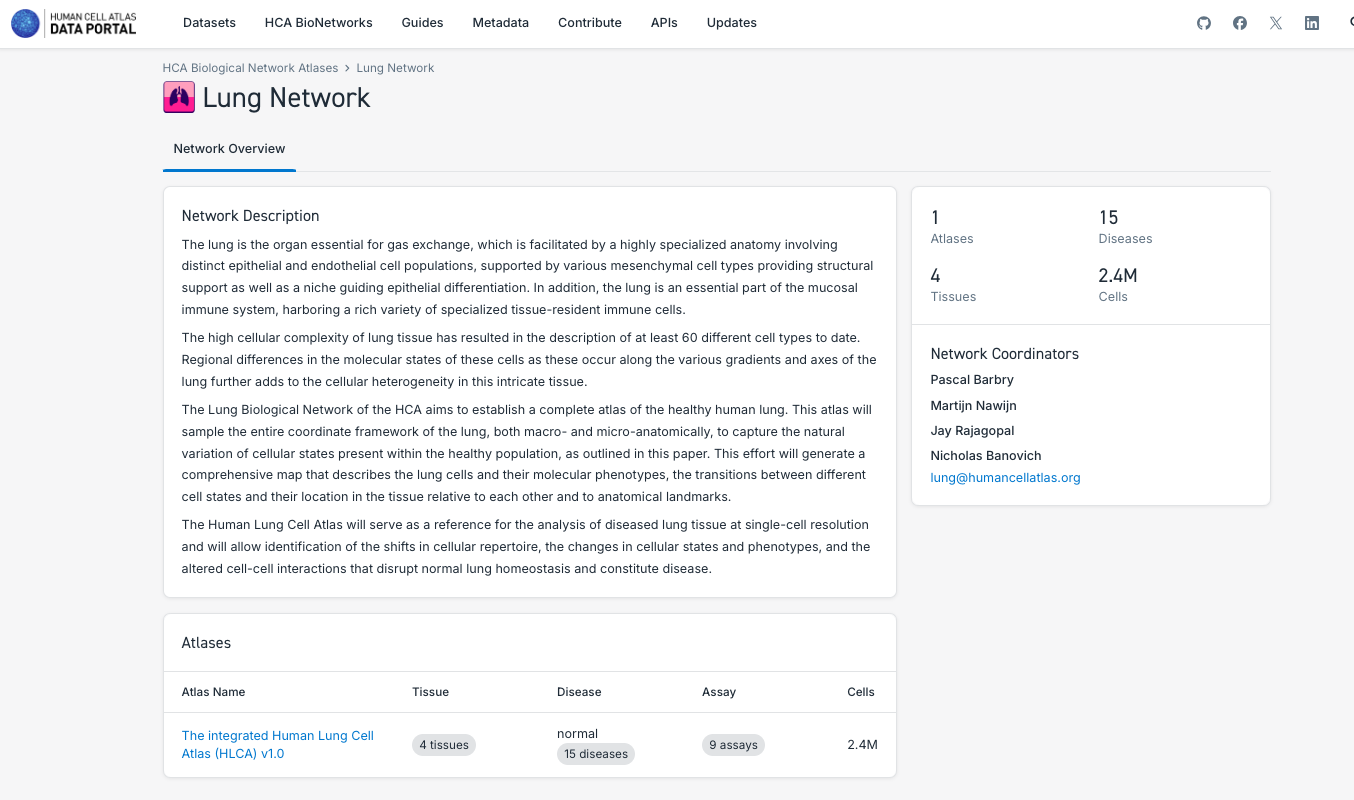Email lung@humancellatlas.org link
Viewport: 1354px width, 800px height.
click(x=1005, y=478)
